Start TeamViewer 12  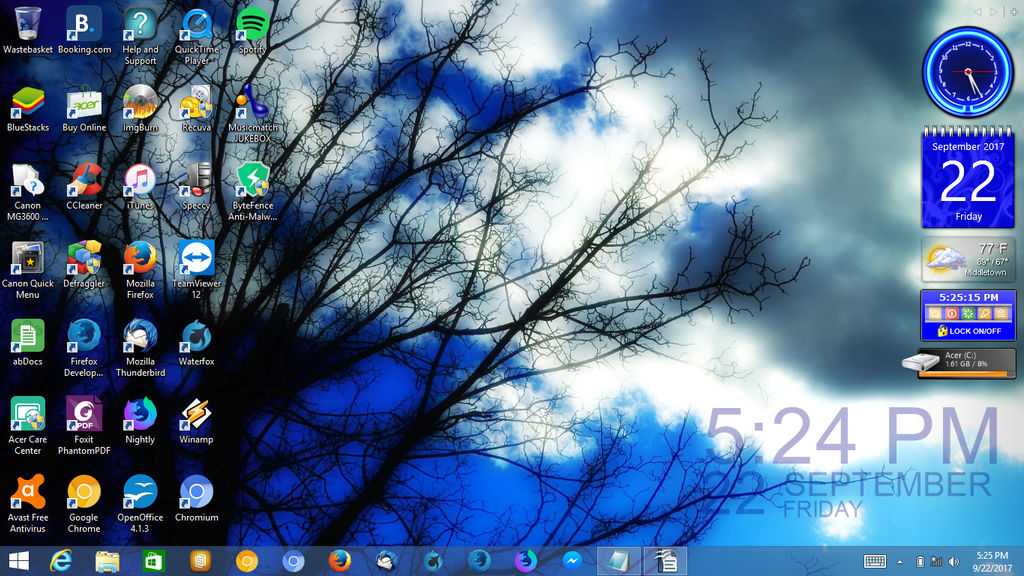pos(195,264)
